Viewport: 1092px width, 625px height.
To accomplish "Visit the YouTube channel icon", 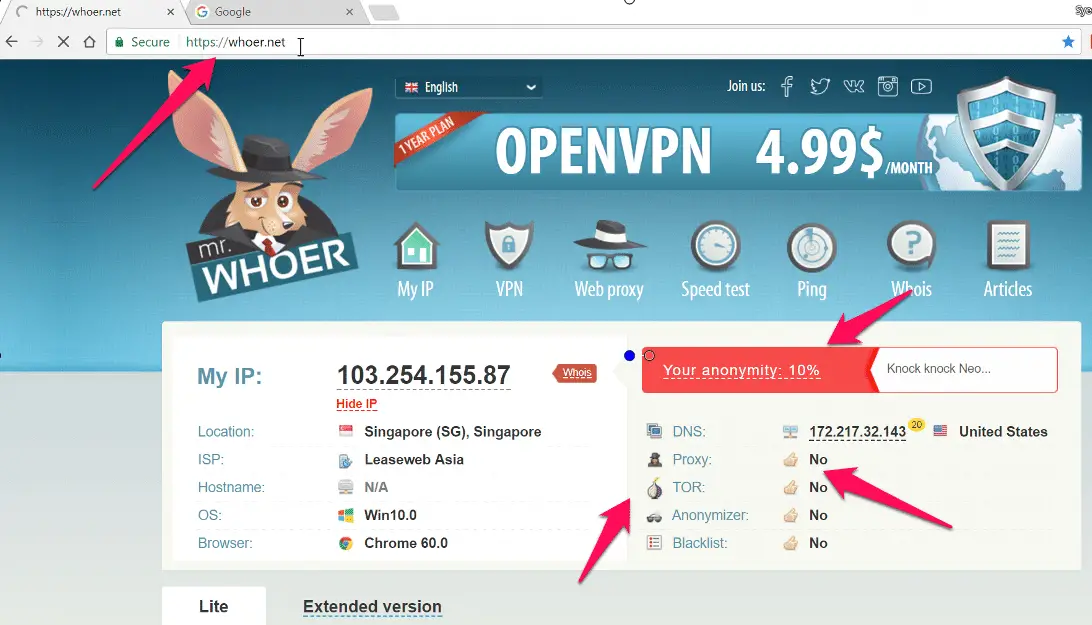I will [x=921, y=86].
